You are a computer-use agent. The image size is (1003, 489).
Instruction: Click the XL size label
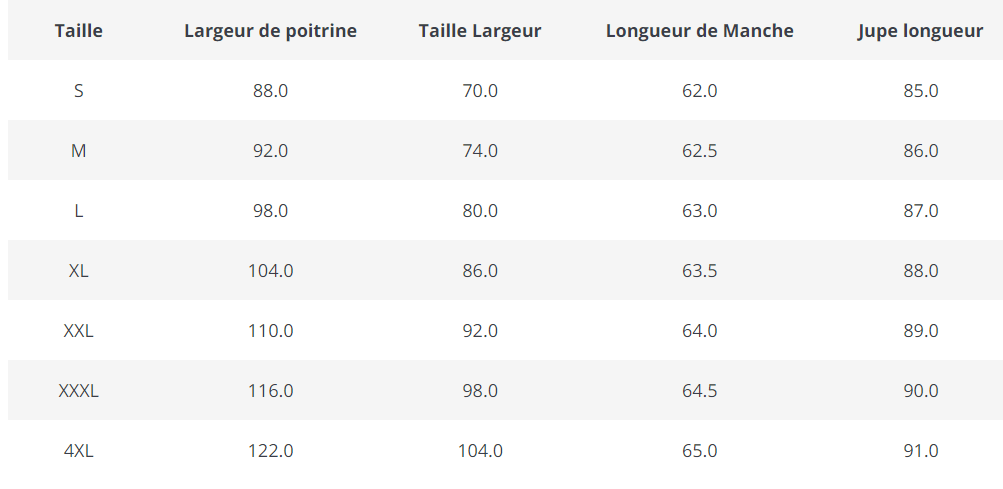click(x=79, y=271)
